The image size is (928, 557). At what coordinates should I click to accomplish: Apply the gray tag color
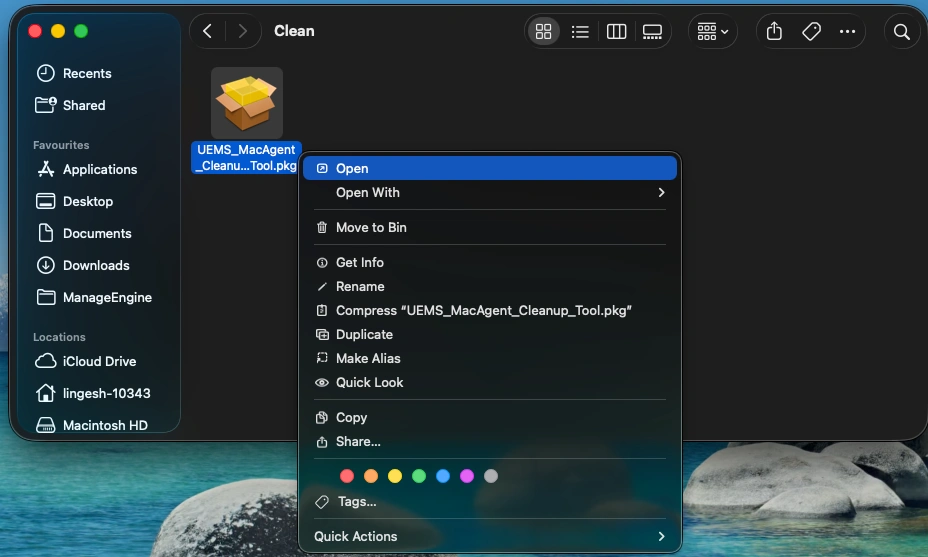[x=491, y=476]
